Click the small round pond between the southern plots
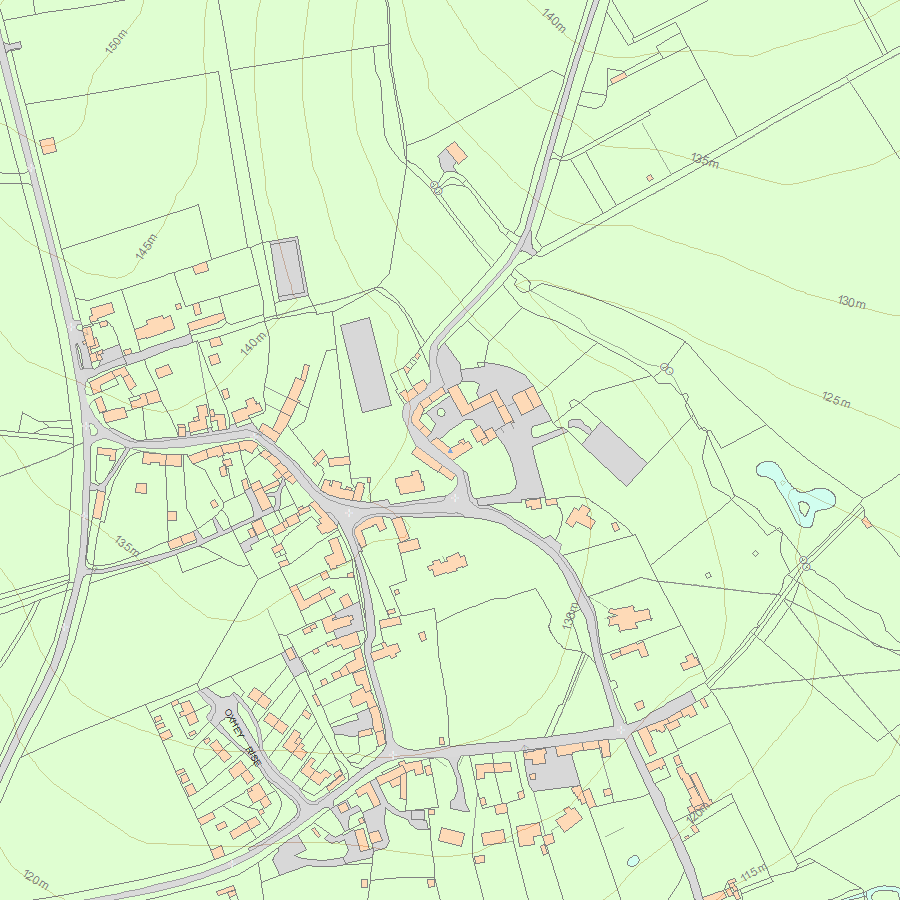900x900 pixels. (633, 861)
